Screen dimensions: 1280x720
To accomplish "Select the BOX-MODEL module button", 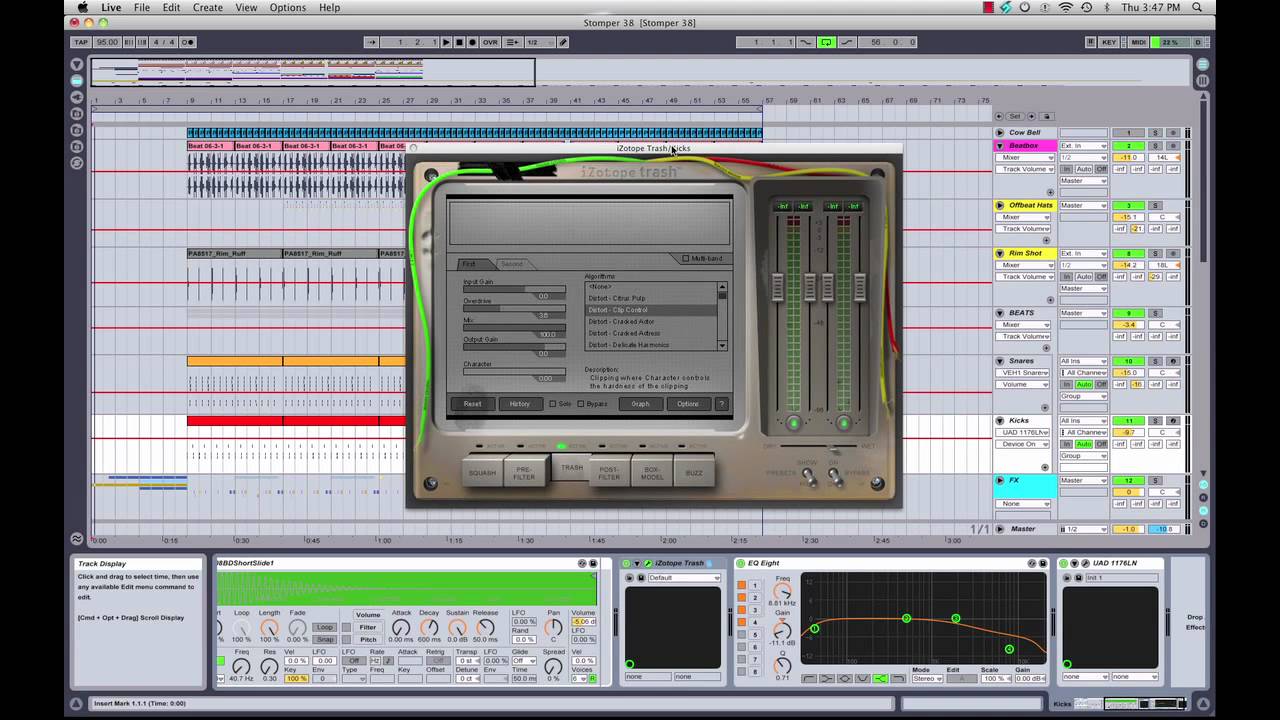I will point(652,473).
